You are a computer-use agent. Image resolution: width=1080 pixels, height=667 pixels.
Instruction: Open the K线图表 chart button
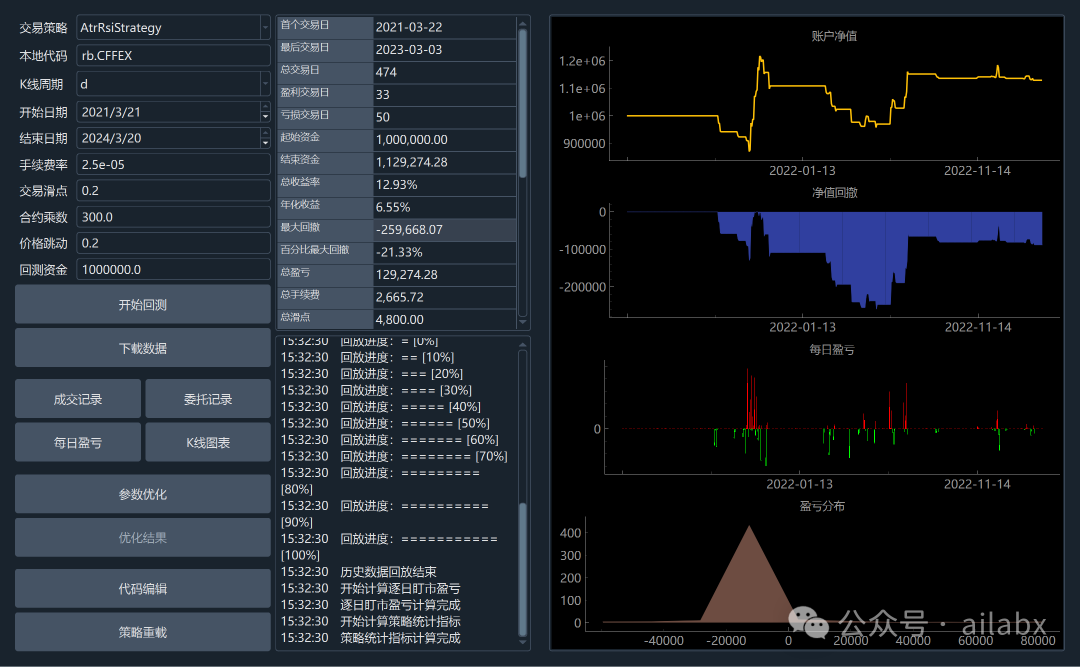(x=208, y=442)
